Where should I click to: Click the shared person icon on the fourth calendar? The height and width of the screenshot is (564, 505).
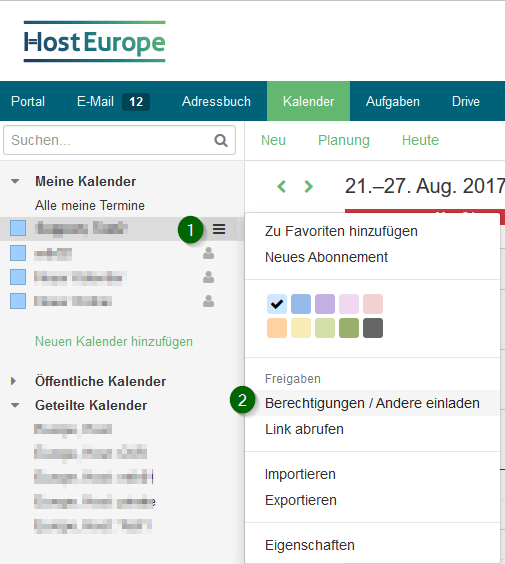209,301
